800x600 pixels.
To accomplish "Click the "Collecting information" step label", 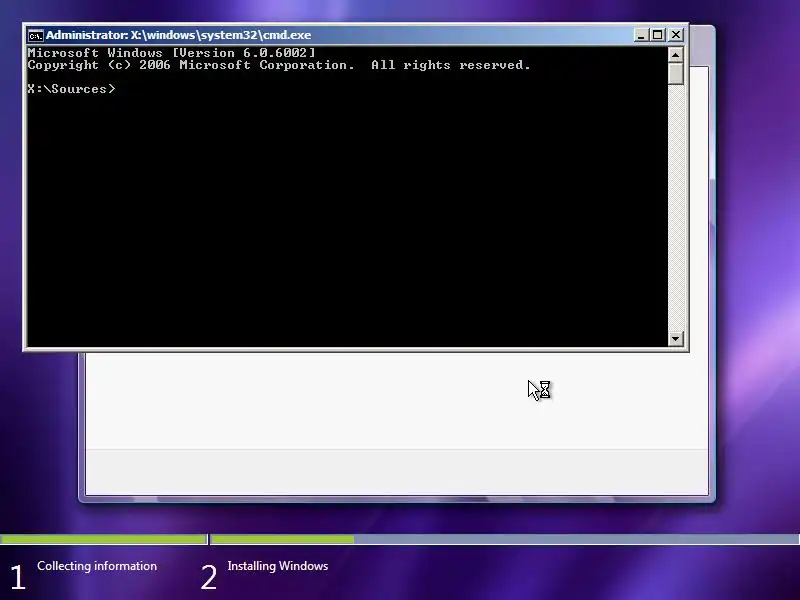I will [97, 566].
